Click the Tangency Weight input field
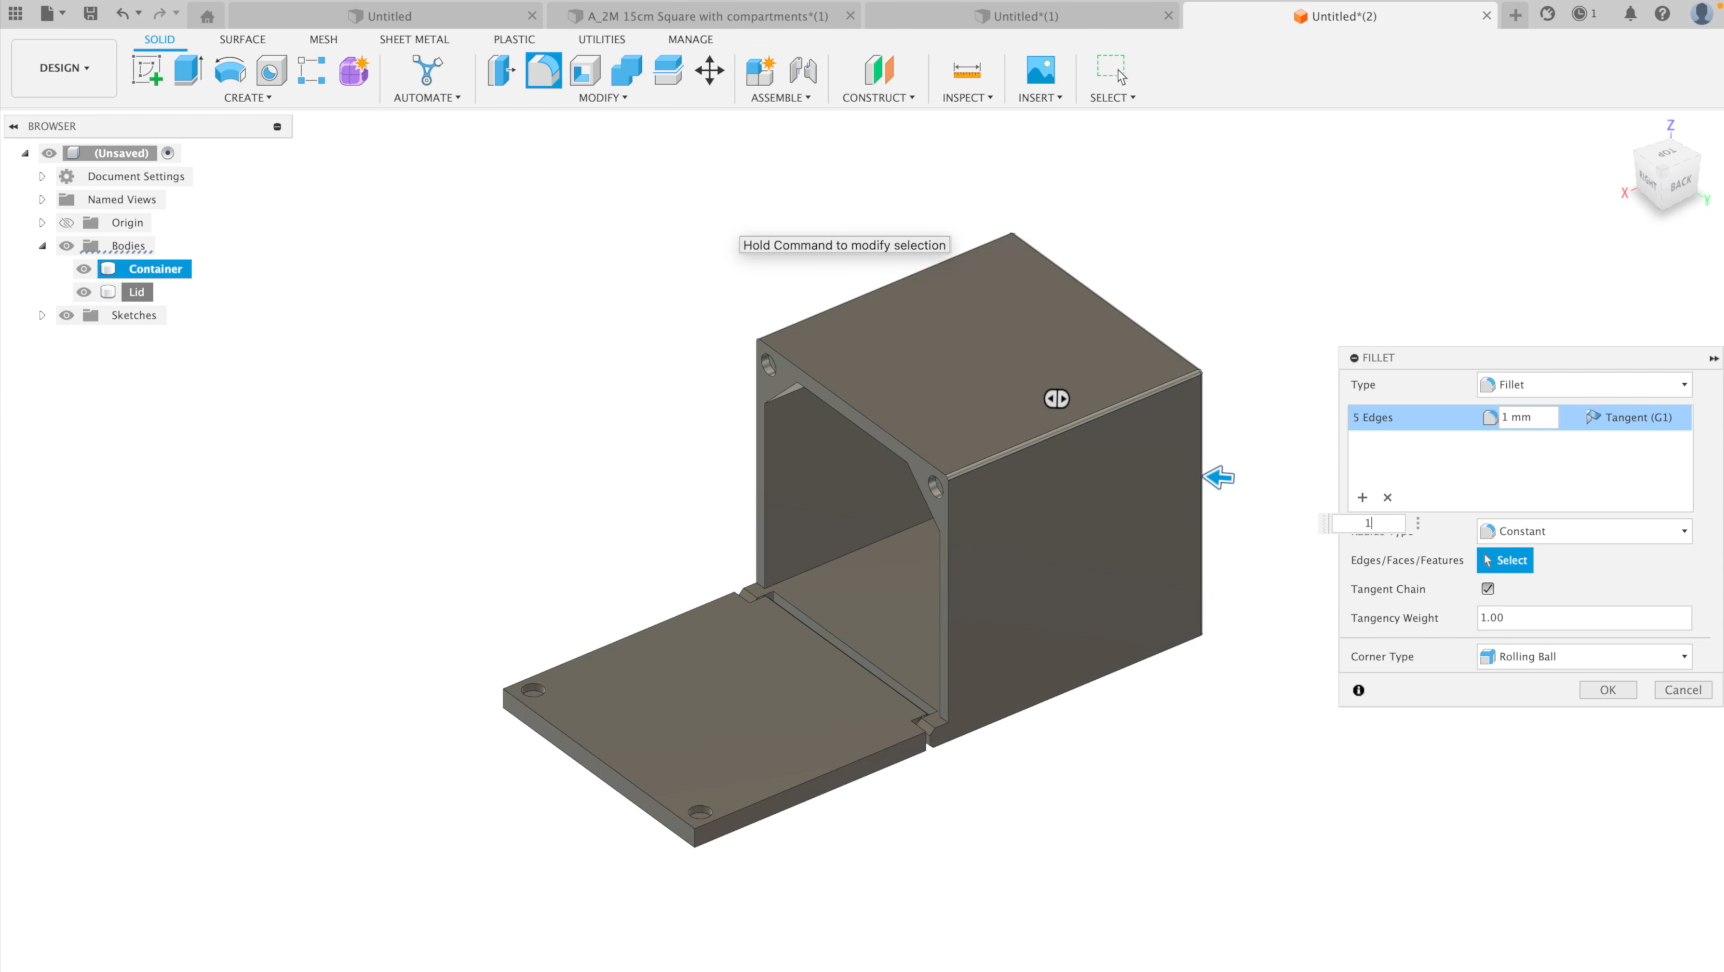The image size is (1724, 972). (1583, 618)
